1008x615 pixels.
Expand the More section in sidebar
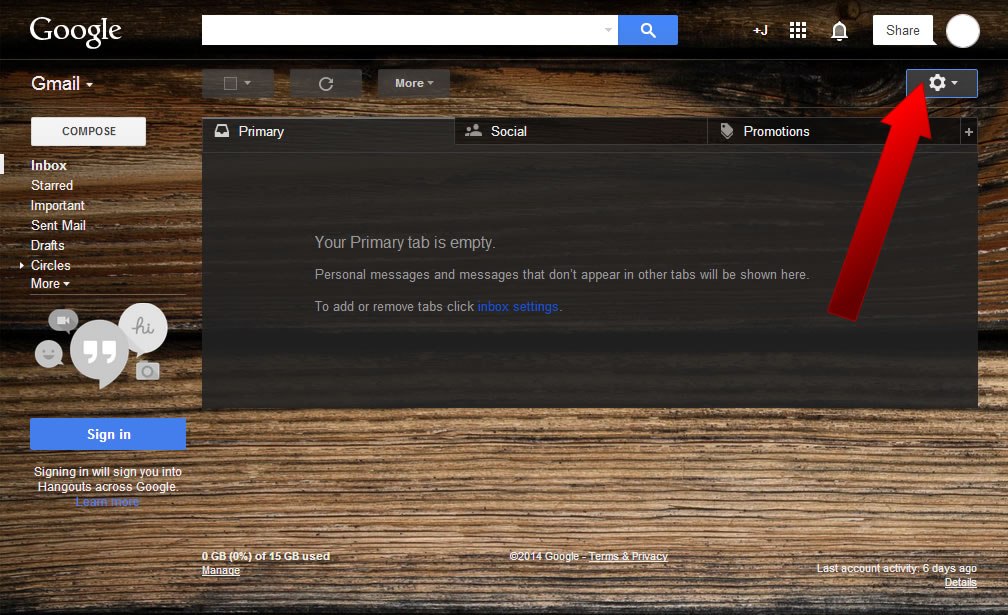click(49, 283)
